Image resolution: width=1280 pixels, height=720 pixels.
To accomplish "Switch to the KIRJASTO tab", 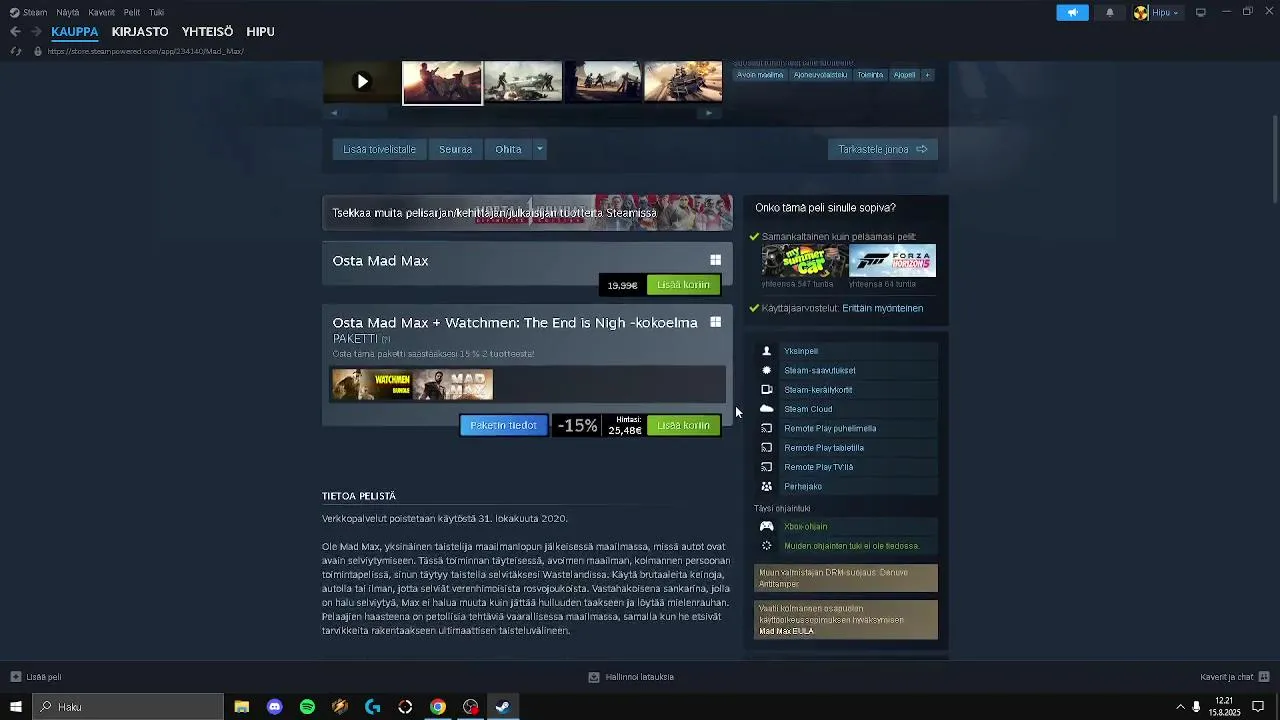I will (140, 32).
